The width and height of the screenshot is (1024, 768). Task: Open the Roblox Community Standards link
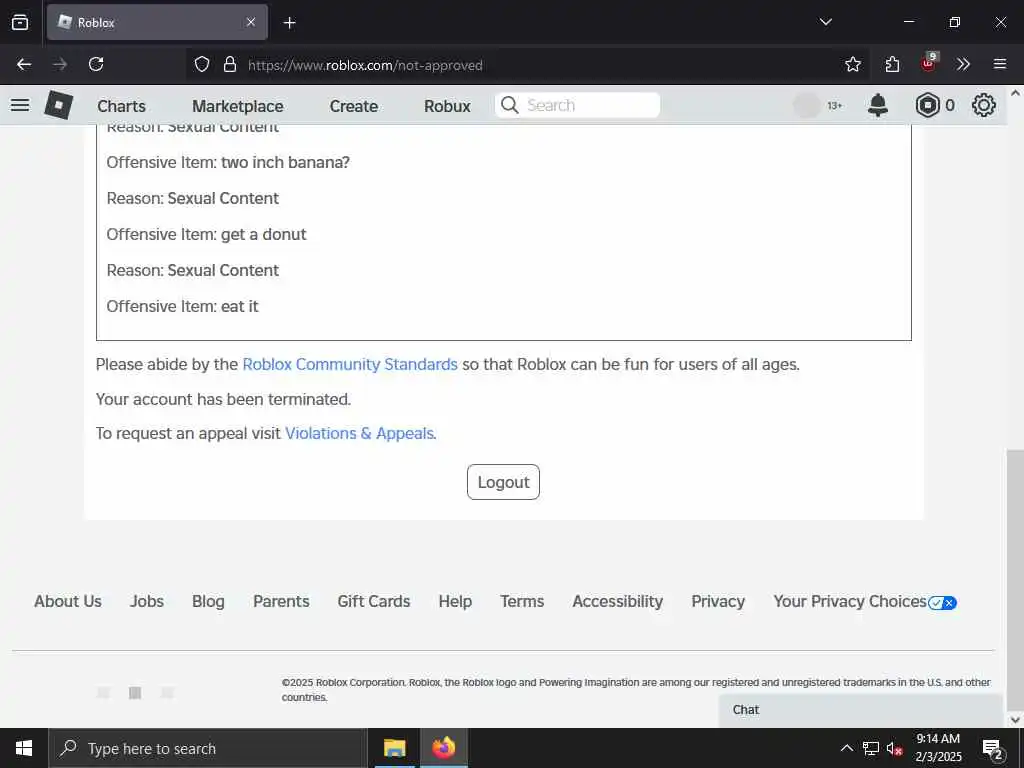pos(350,364)
